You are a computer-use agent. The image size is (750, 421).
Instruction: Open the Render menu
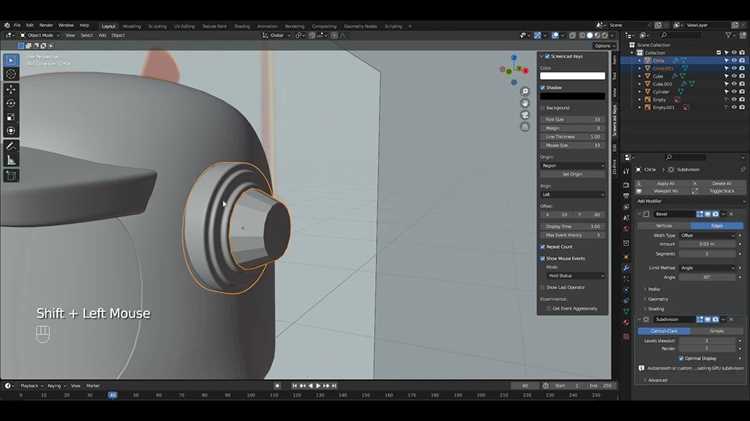click(x=46, y=25)
